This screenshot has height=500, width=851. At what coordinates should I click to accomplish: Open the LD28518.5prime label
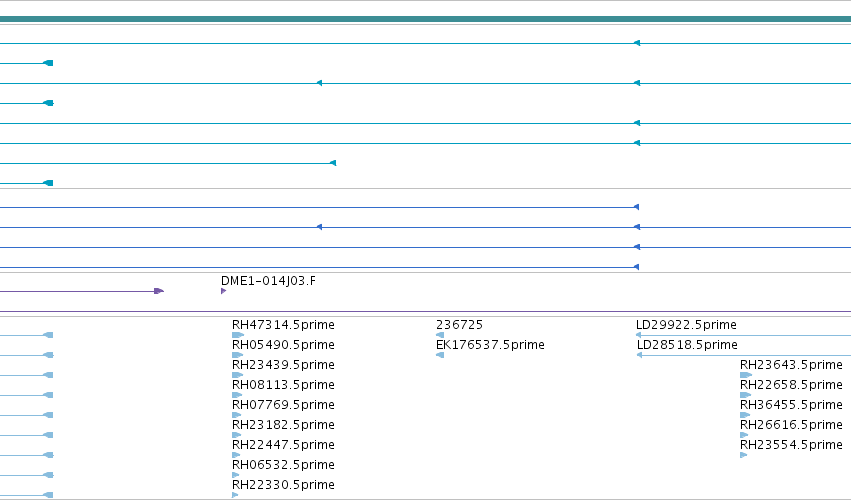tap(687, 345)
